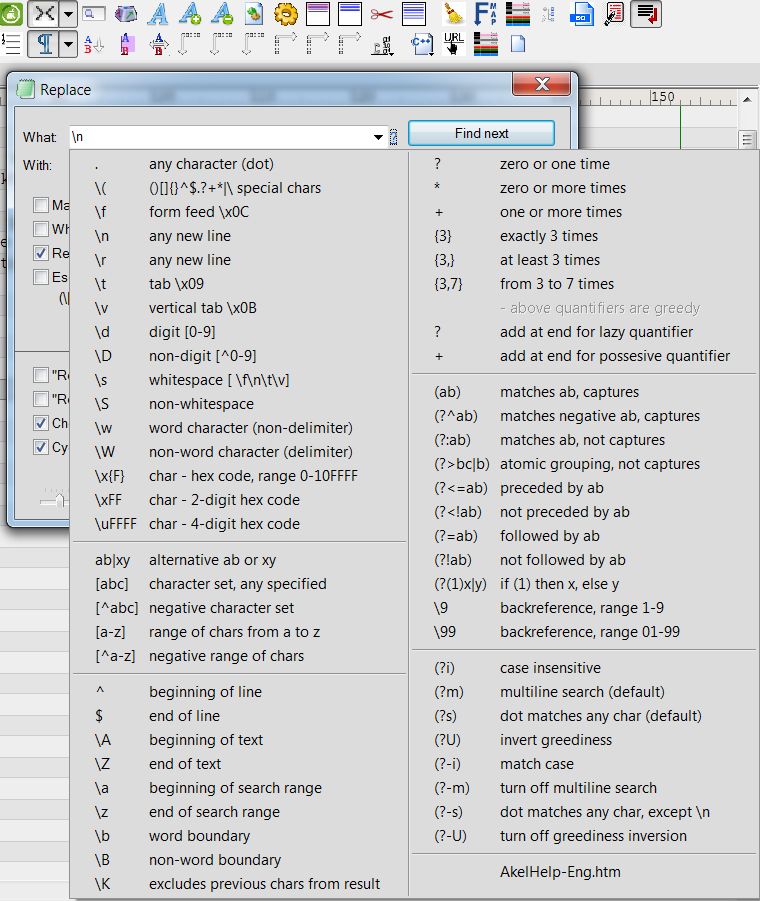Click the marker pen document icon
The width and height of the screenshot is (760, 901).
tap(614, 14)
